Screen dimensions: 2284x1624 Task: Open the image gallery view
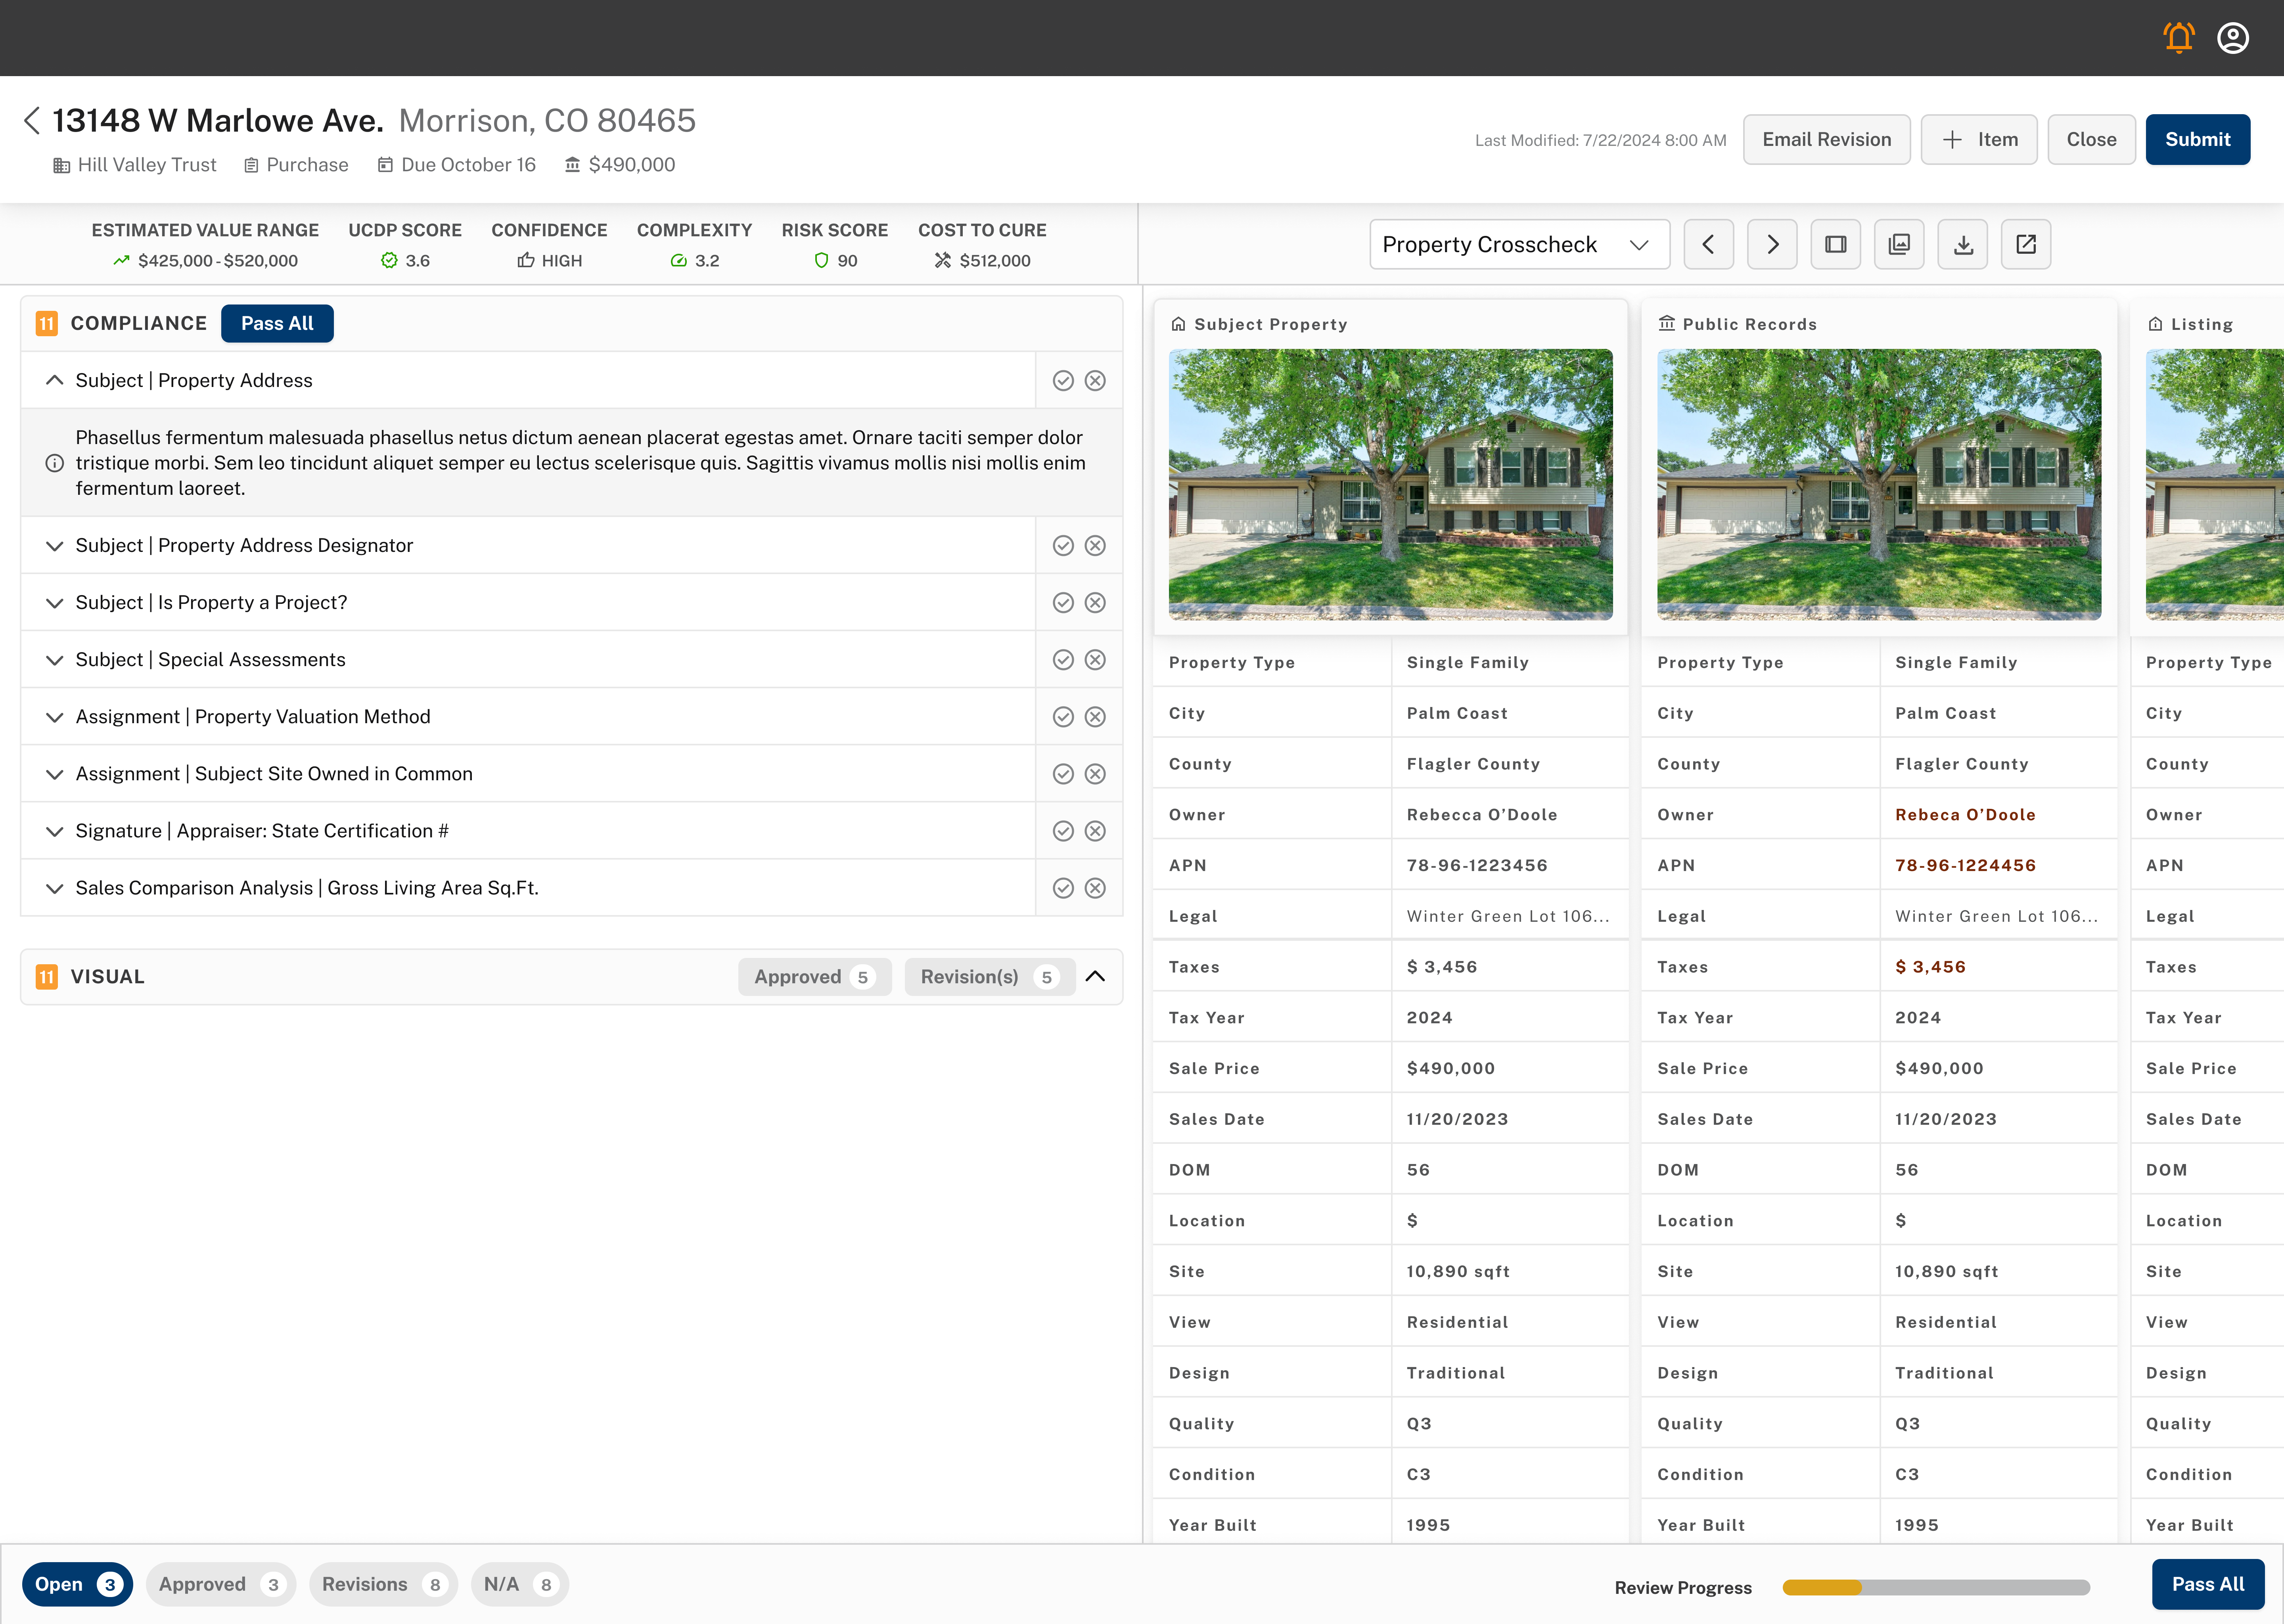pos(1899,244)
